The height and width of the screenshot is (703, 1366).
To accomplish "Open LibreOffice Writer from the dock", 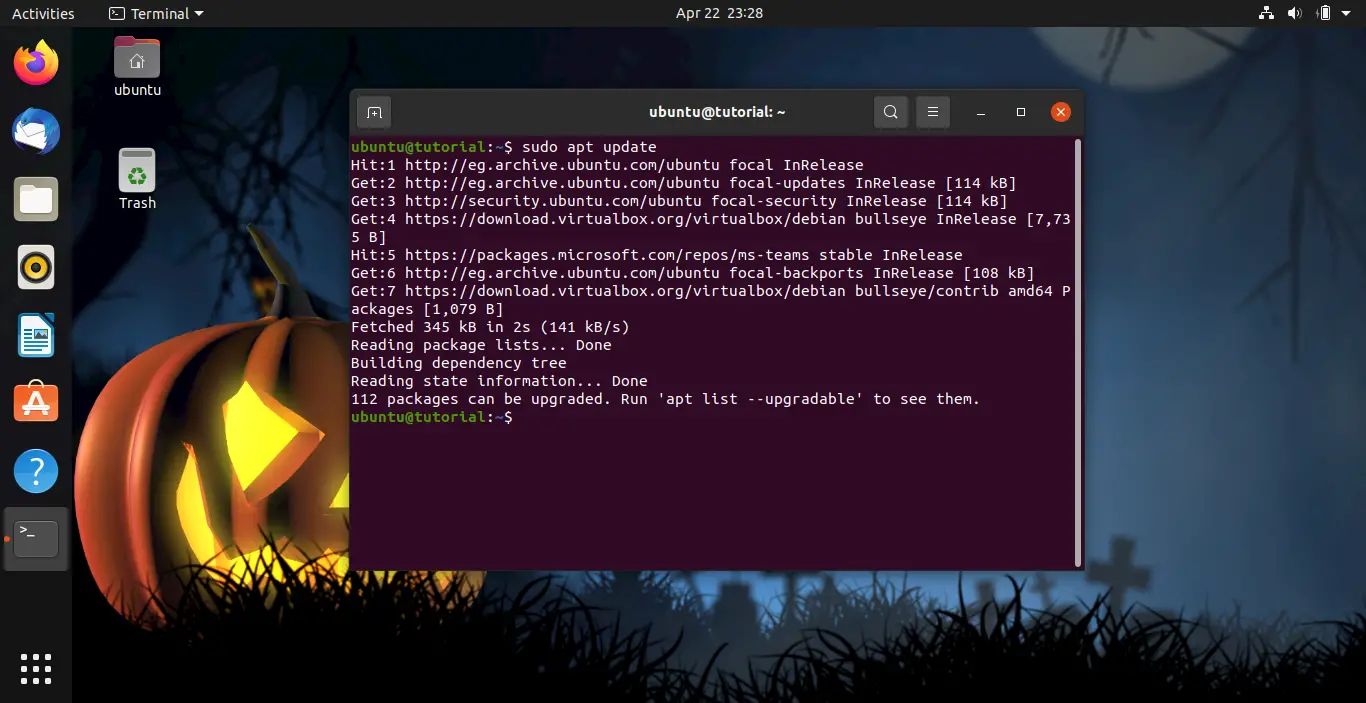I will (x=36, y=335).
